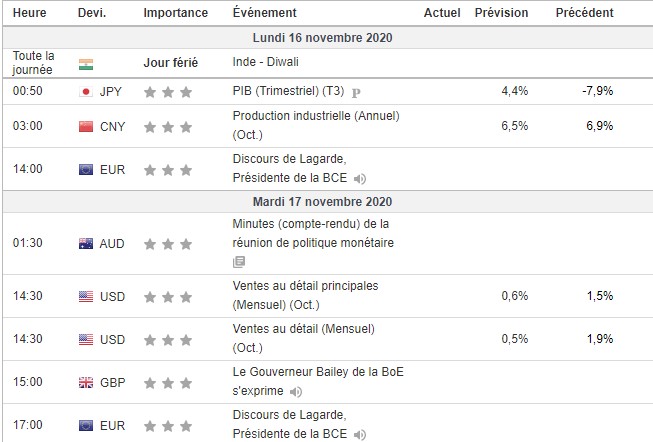Click the Importance column header
Image resolution: width=653 pixels, height=442 pixels.
176,13
